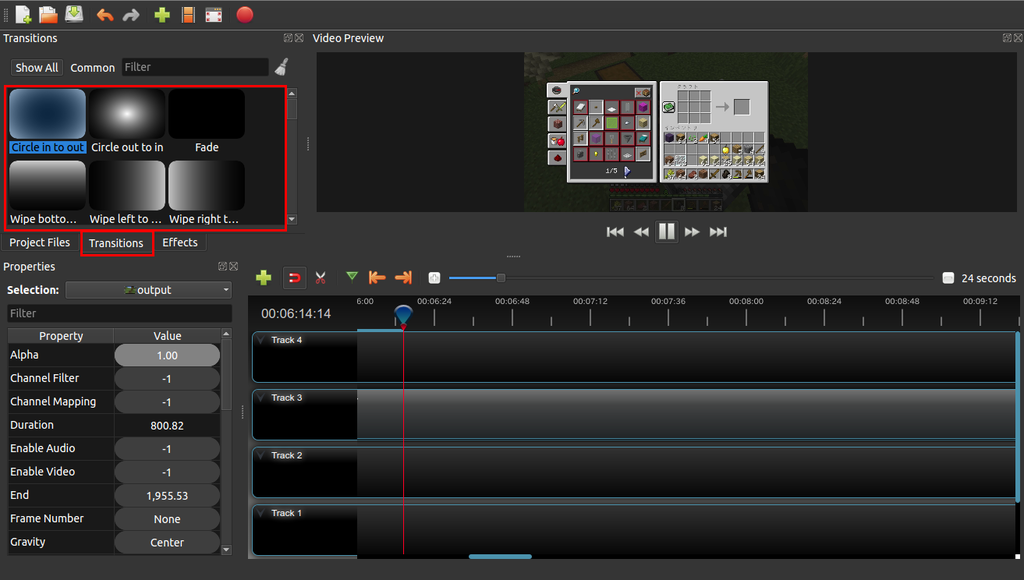Screen dimensions: 1024x580
Task: Click the timeline horizontal scrollbar handle
Action: (x=500, y=556)
